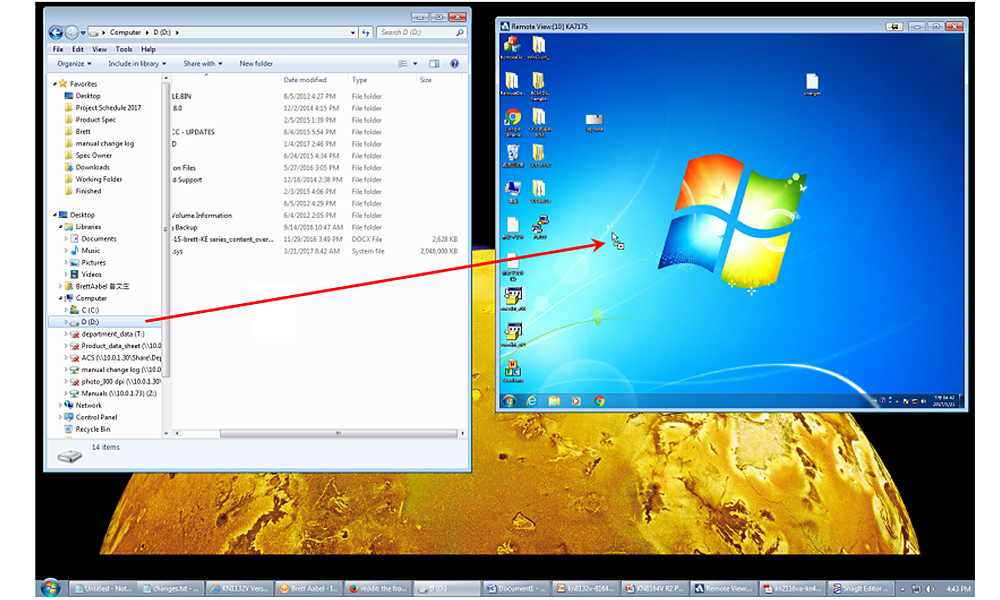Open the Share with dropdown
1000x600 pixels.
point(201,63)
